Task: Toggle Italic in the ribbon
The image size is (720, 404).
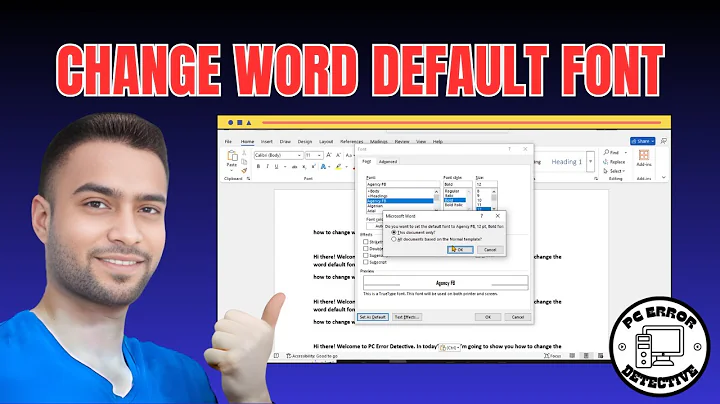Action: pos(267,167)
